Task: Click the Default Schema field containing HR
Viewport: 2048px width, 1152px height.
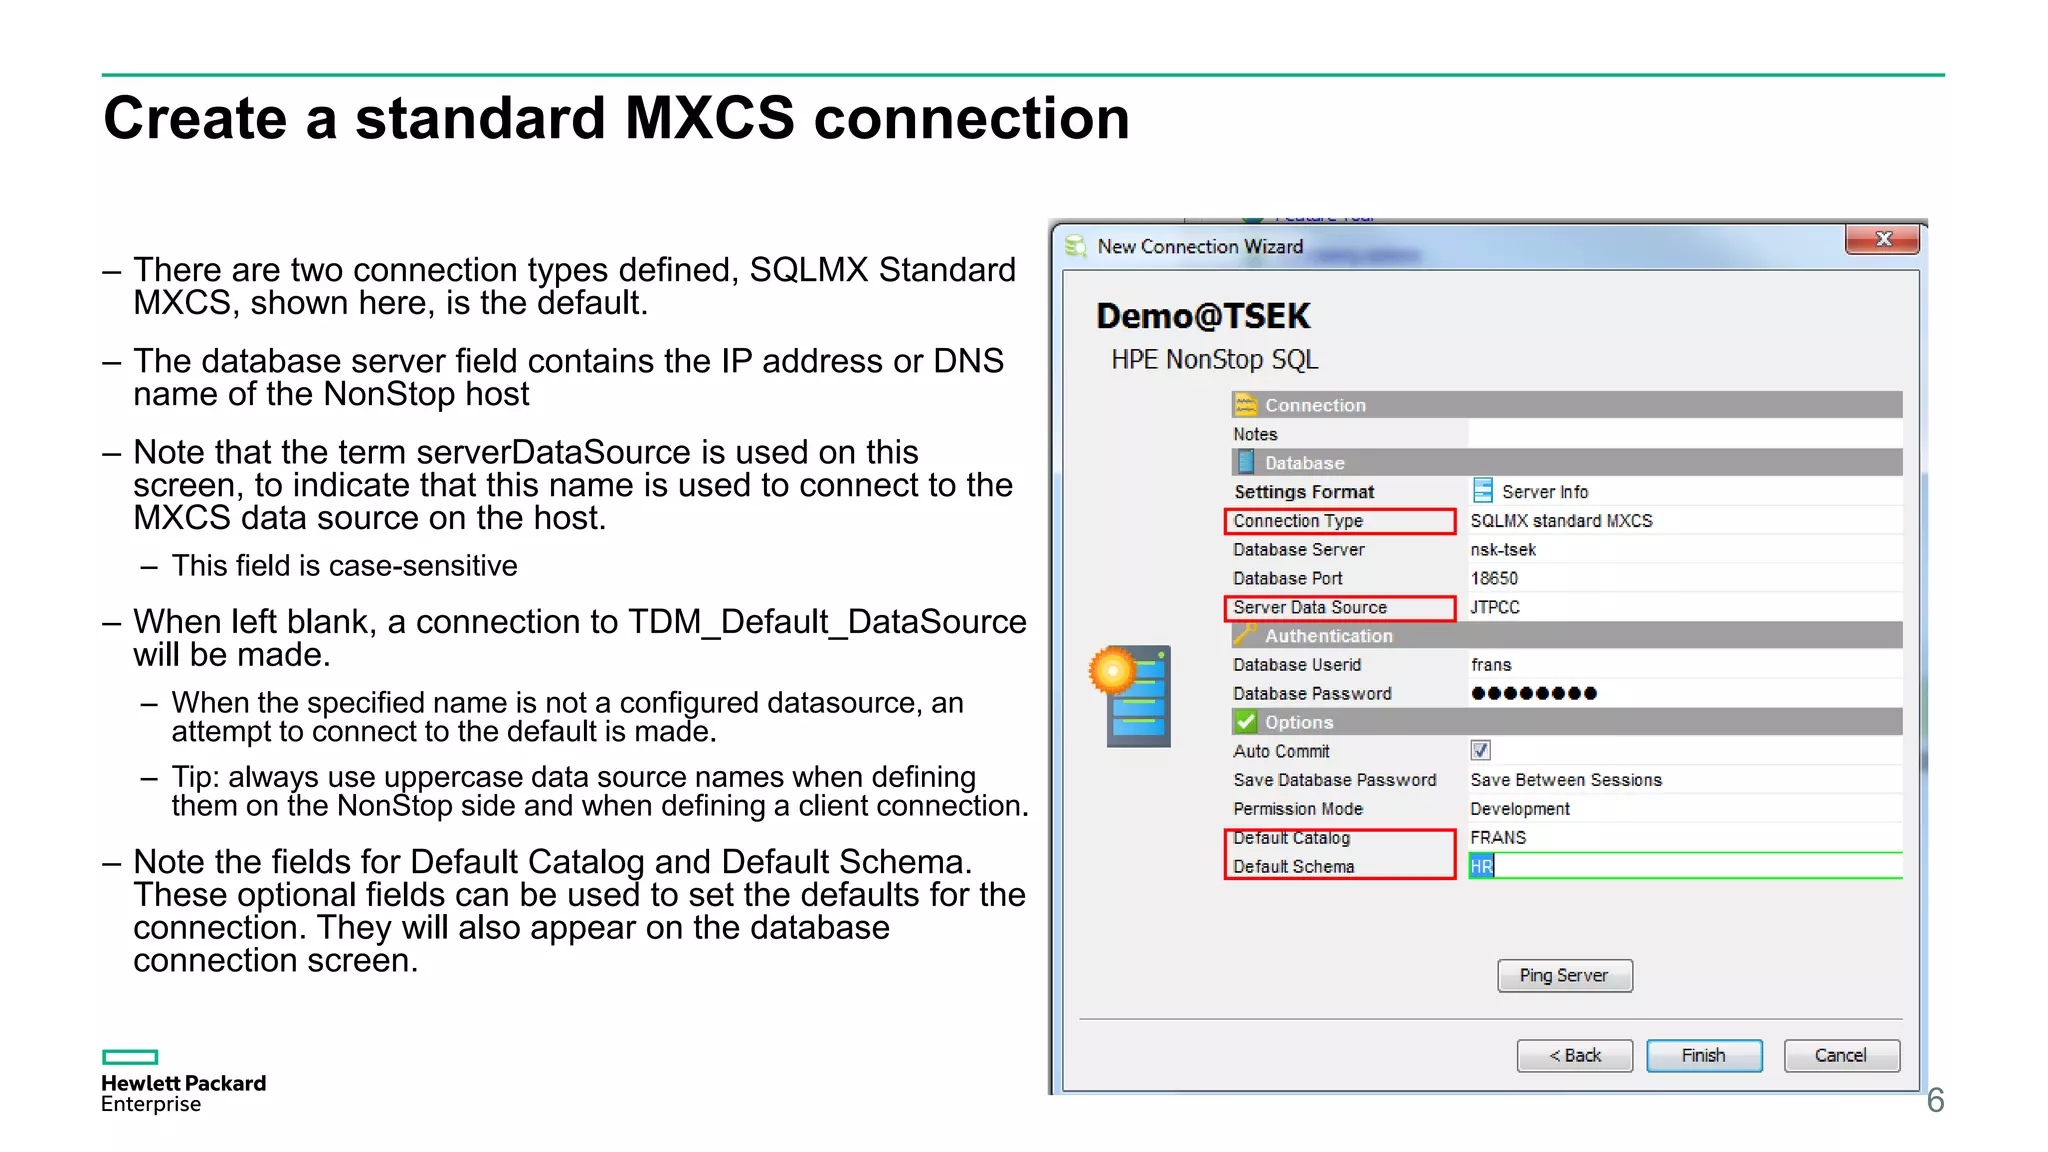Action: click(1685, 866)
